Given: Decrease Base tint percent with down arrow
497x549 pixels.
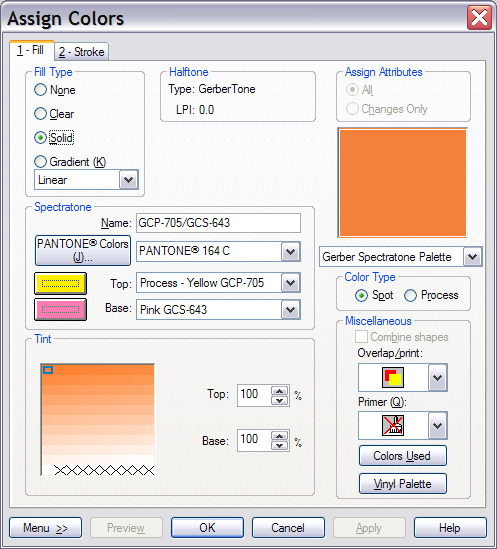Looking at the screenshot, I should [x=279, y=445].
